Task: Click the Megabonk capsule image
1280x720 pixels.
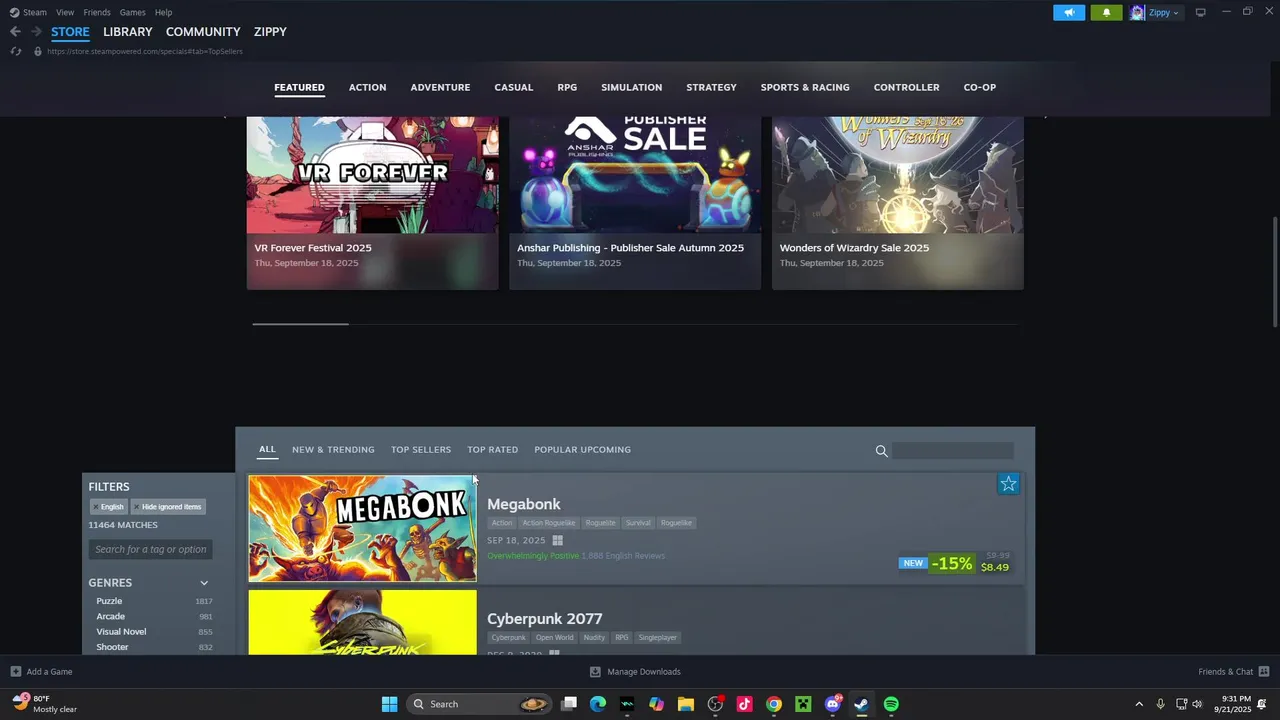Action: pos(362,528)
